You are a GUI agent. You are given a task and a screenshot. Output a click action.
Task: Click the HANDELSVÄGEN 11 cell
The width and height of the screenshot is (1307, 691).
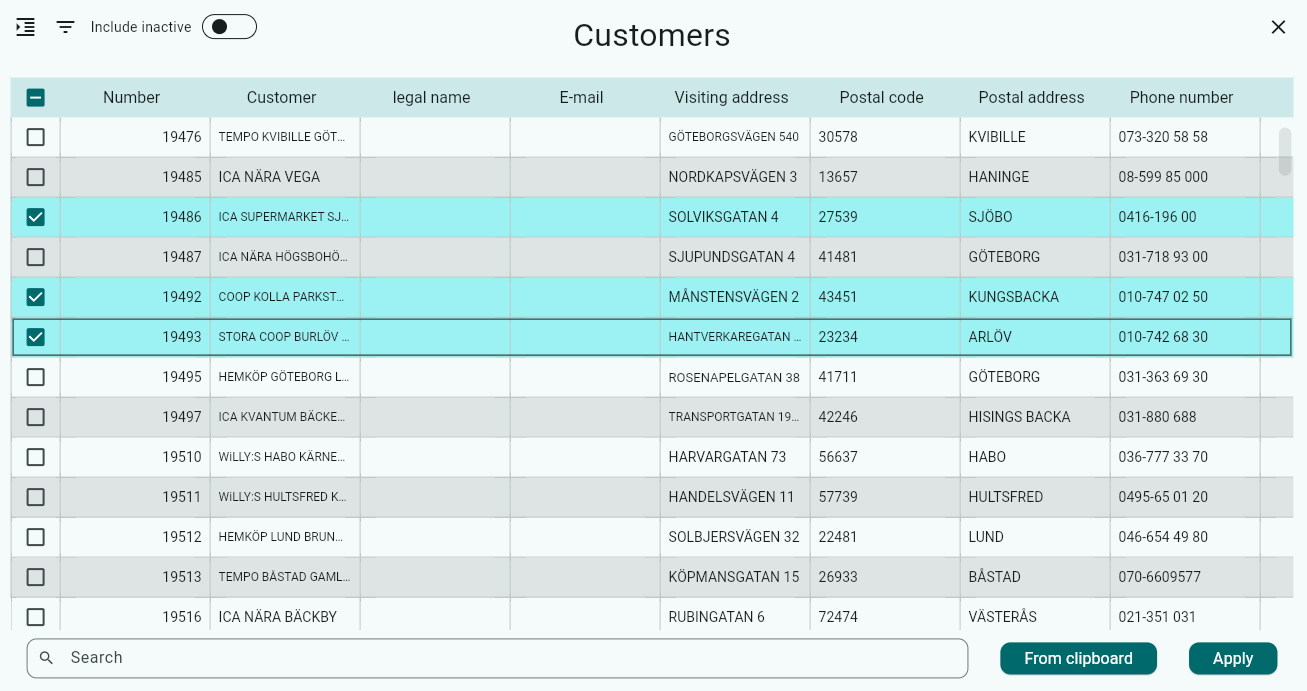[x=735, y=497]
